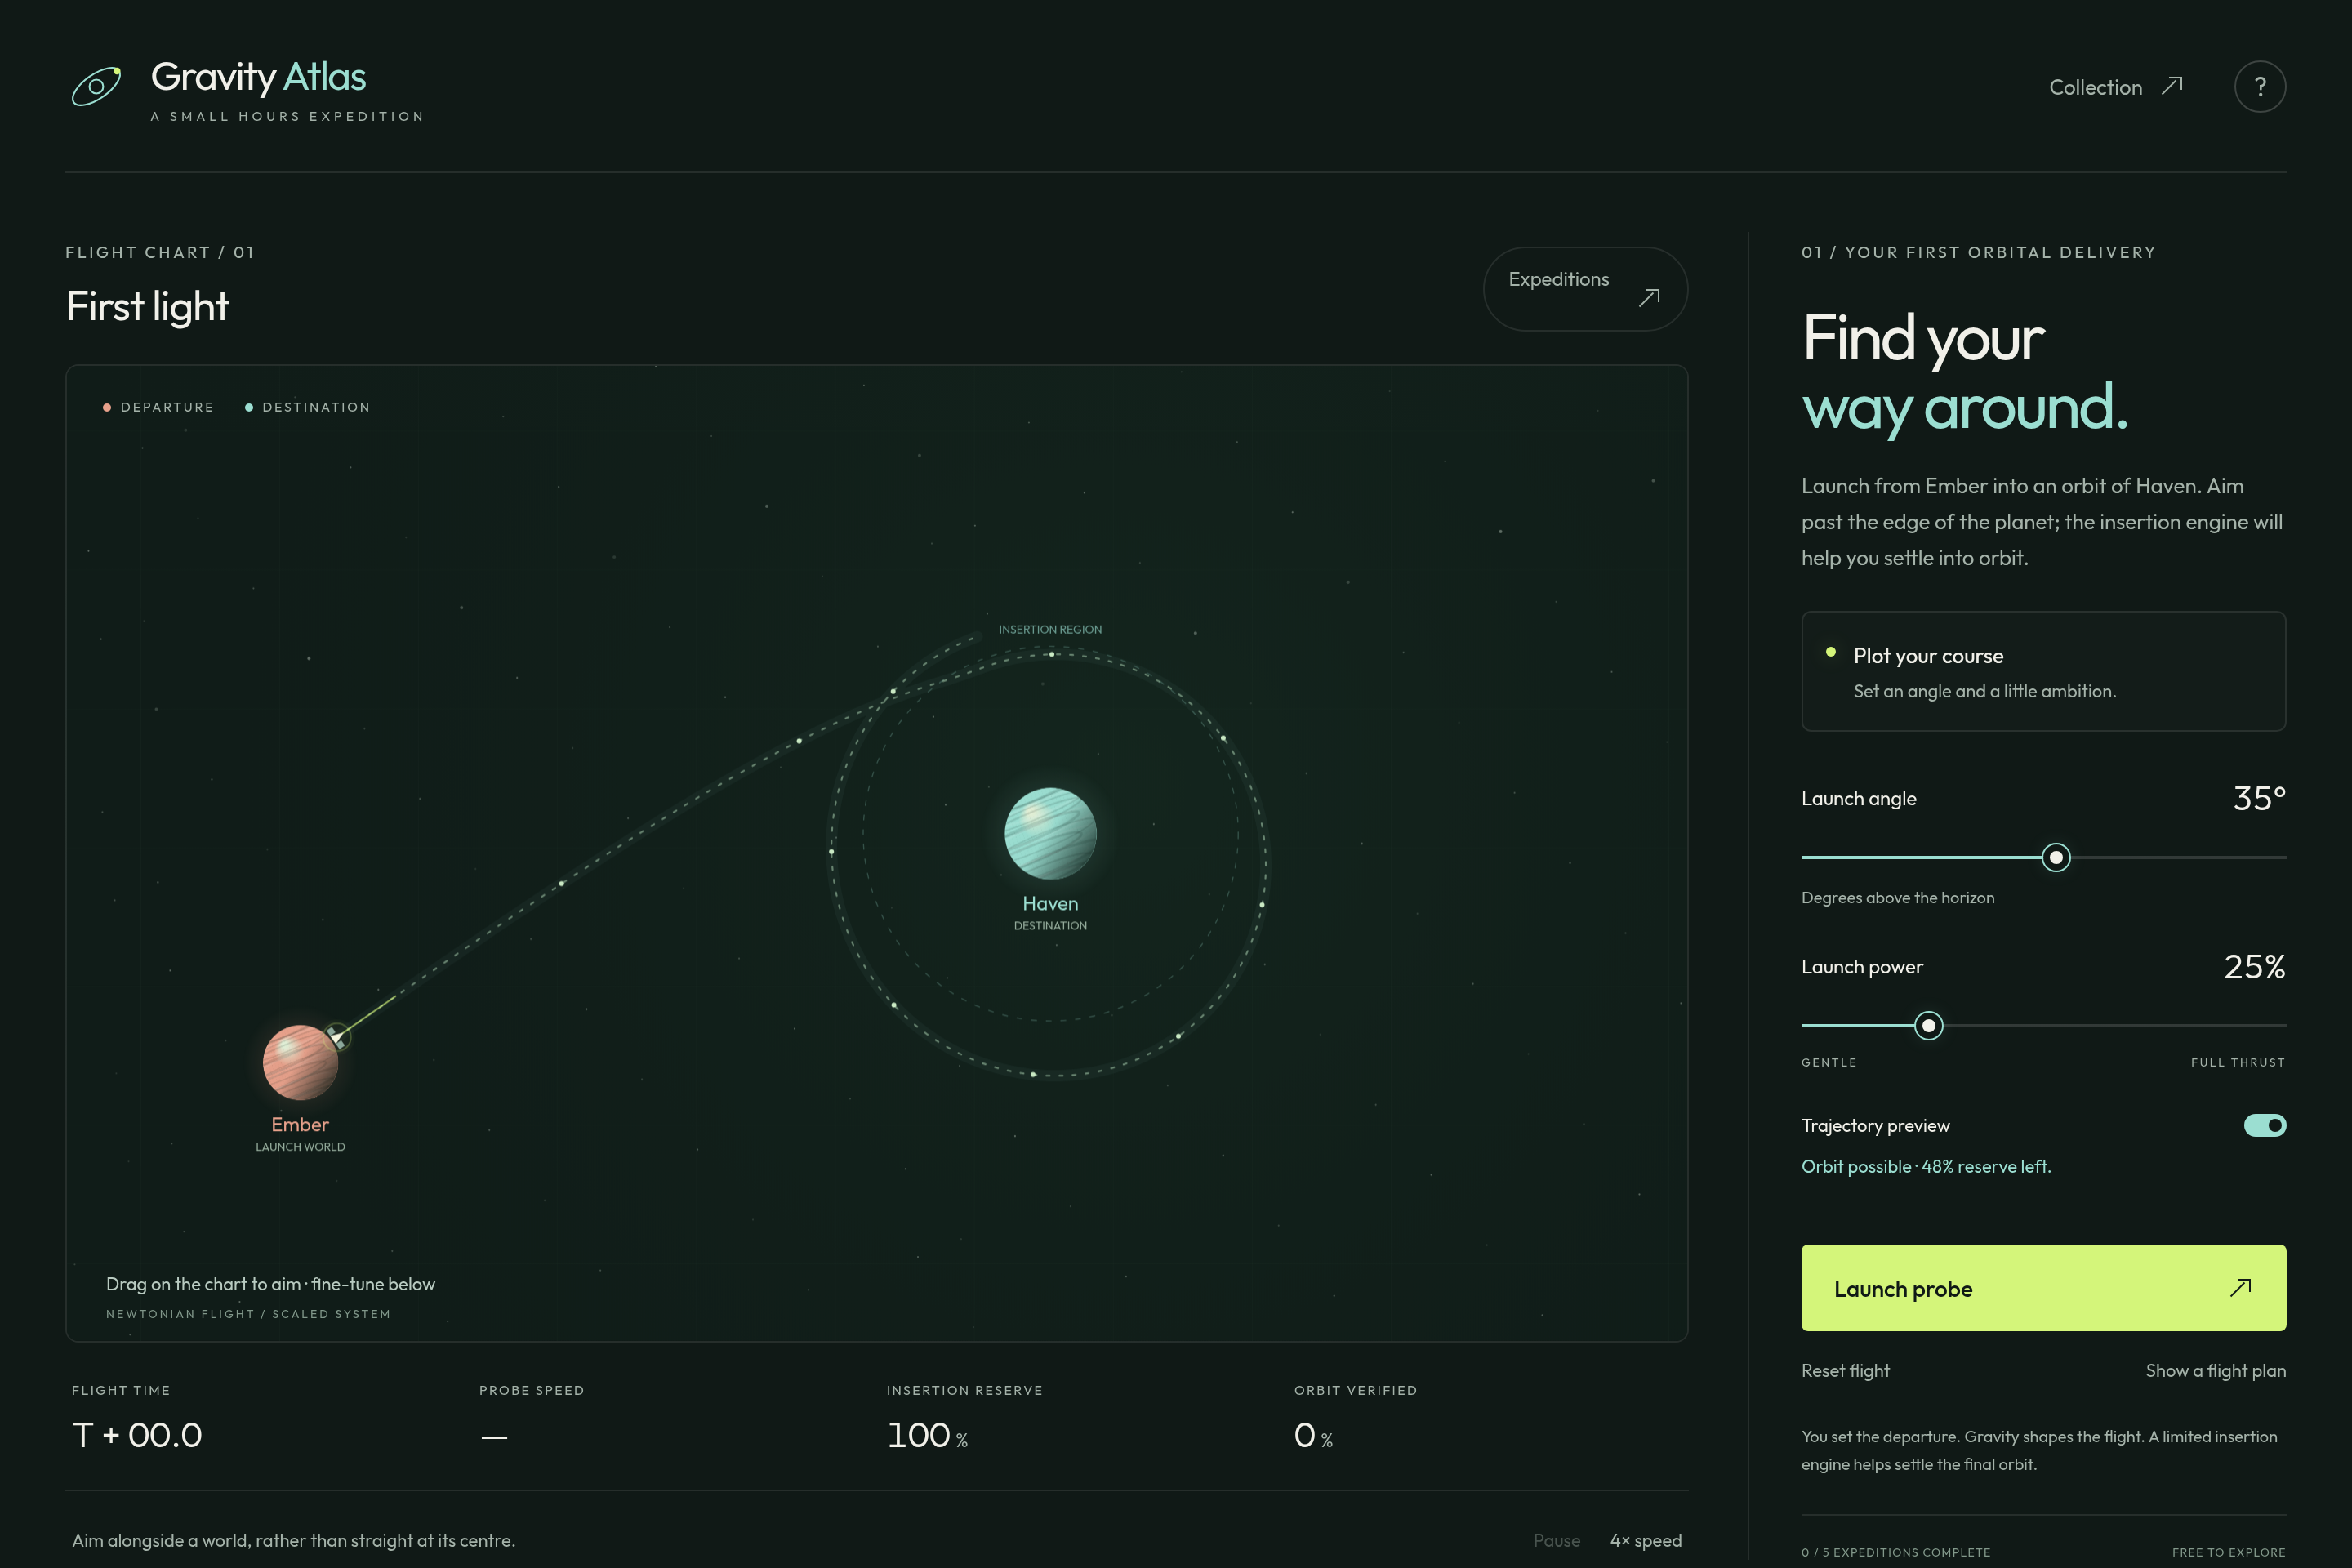
Task: Open the Expeditions list
Action: pos(1585,289)
